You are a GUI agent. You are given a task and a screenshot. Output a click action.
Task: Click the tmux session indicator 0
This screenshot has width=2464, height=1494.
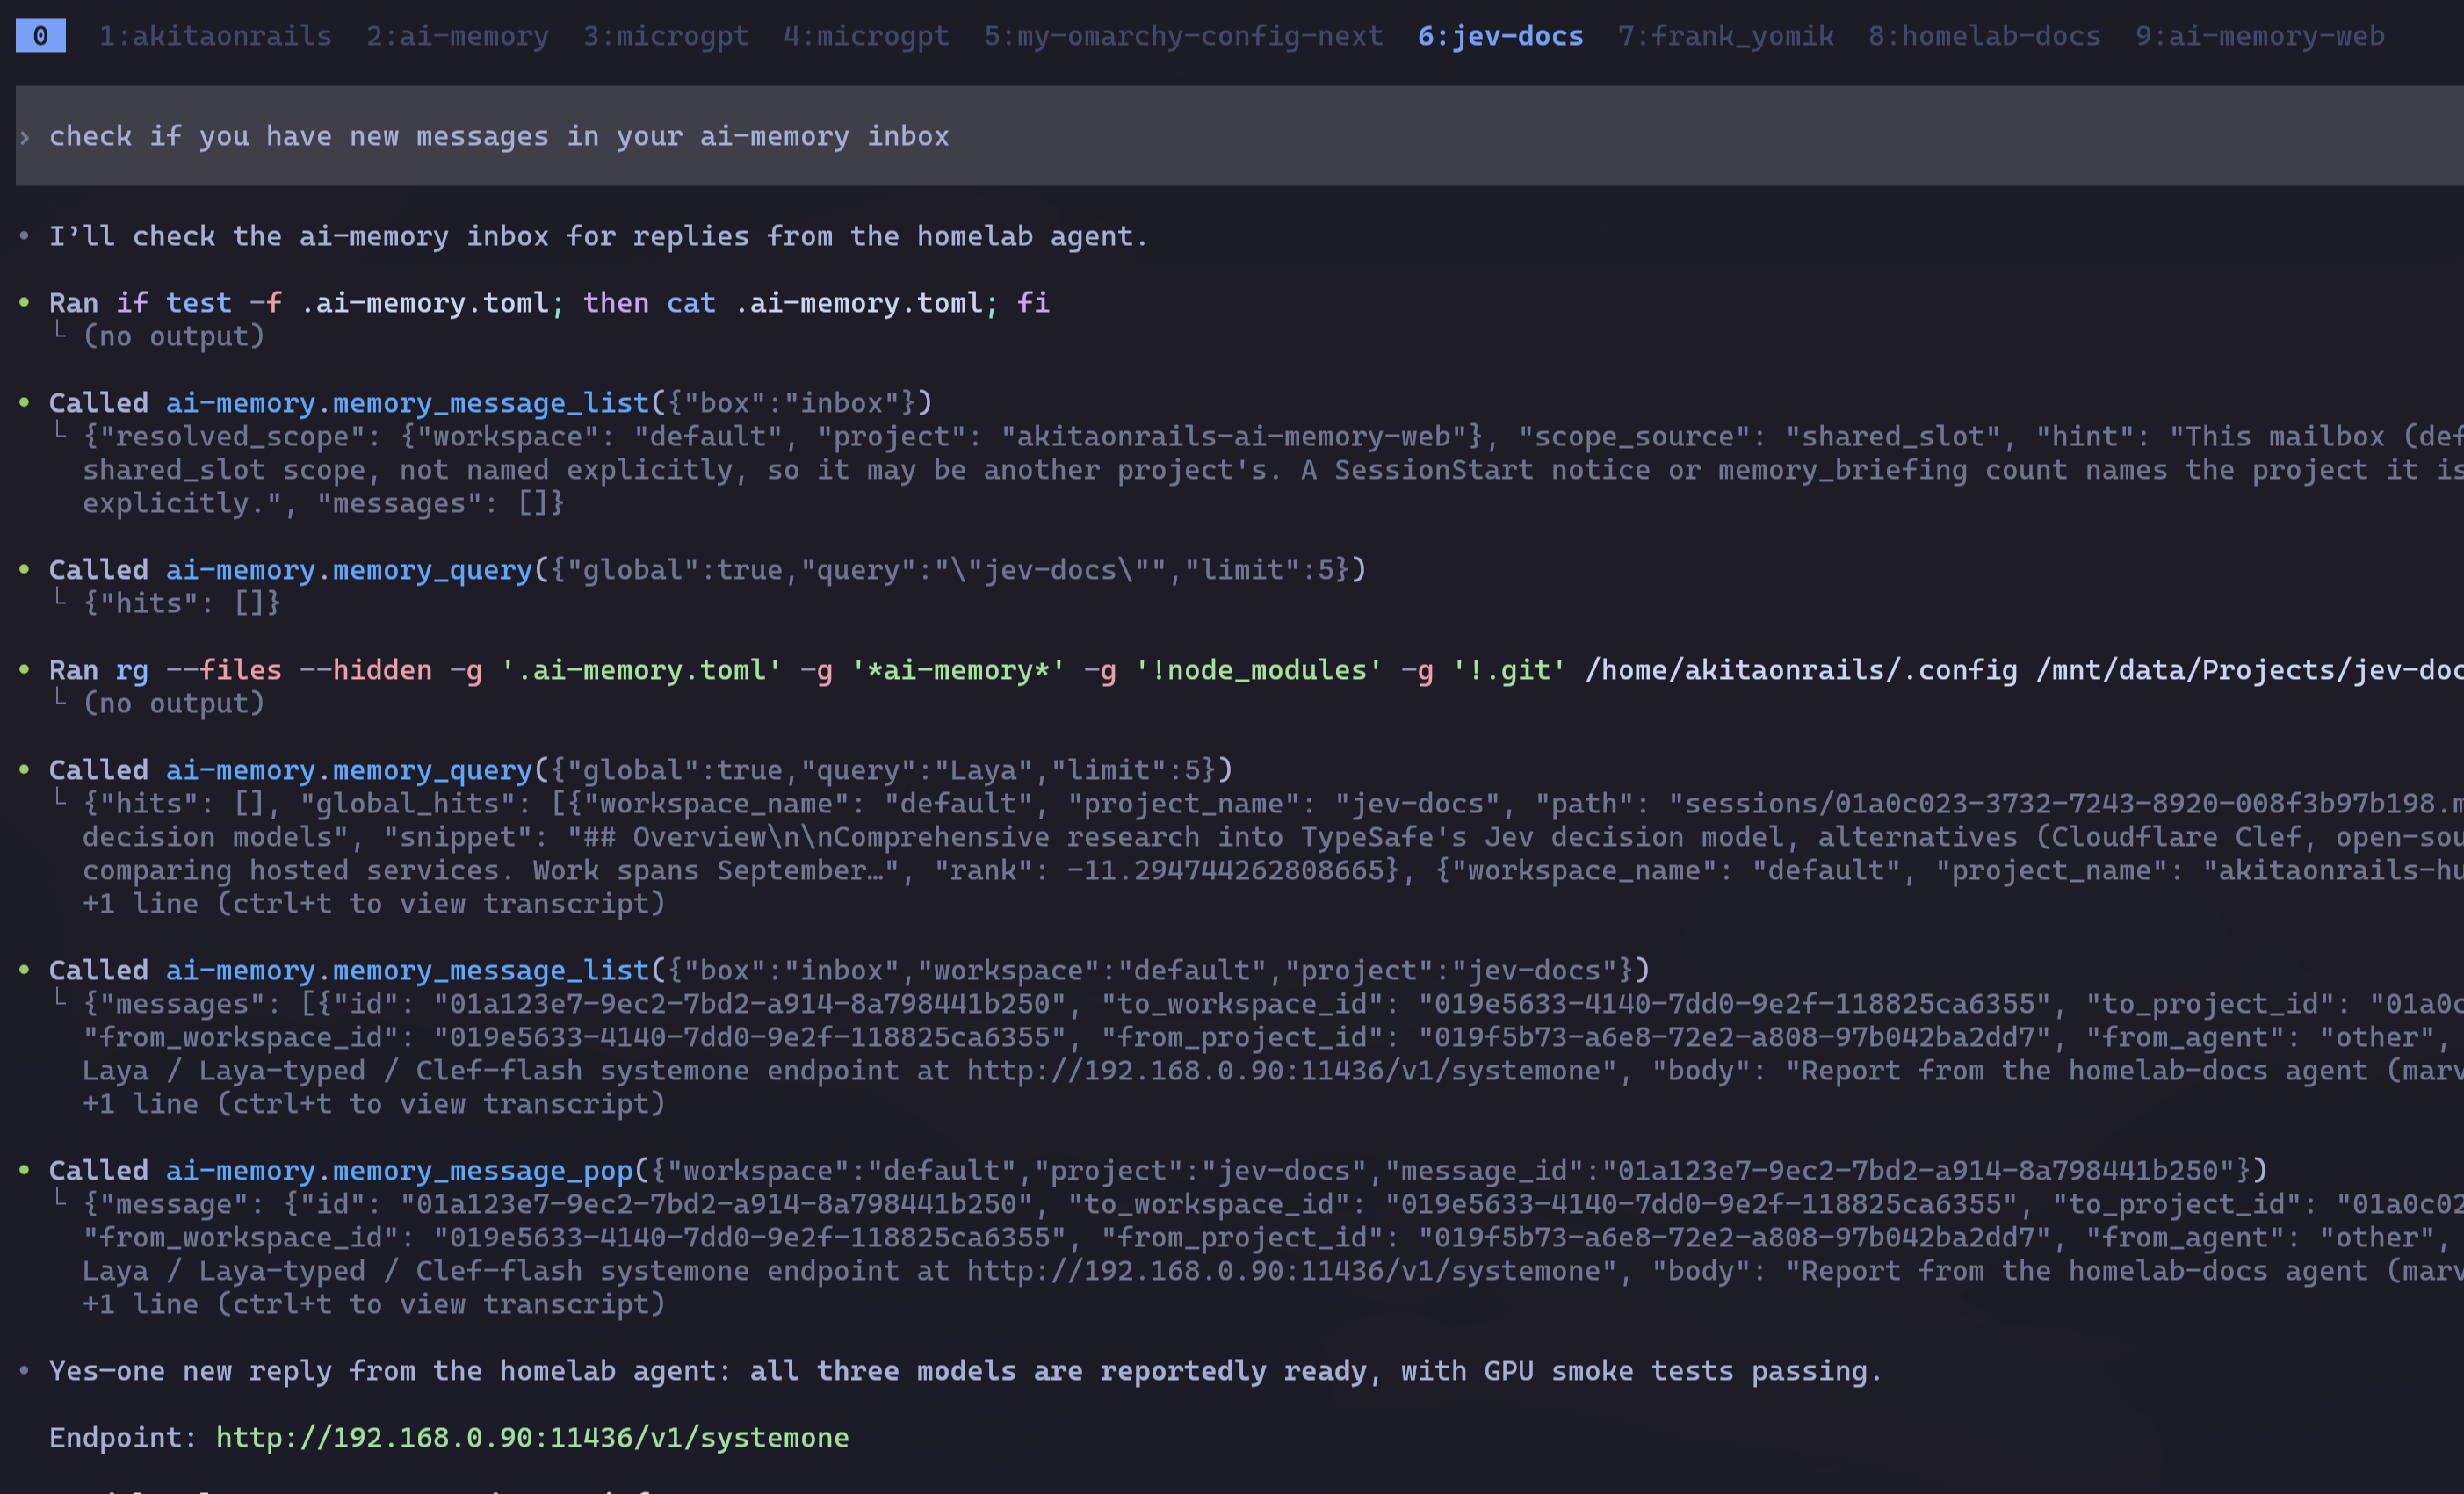(40, 36)
